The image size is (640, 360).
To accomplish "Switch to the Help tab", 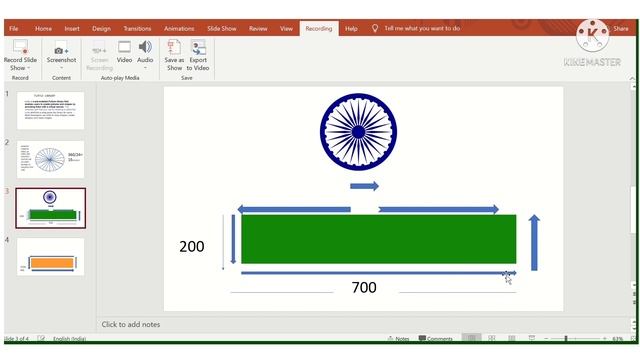I will tap(351, 29).
